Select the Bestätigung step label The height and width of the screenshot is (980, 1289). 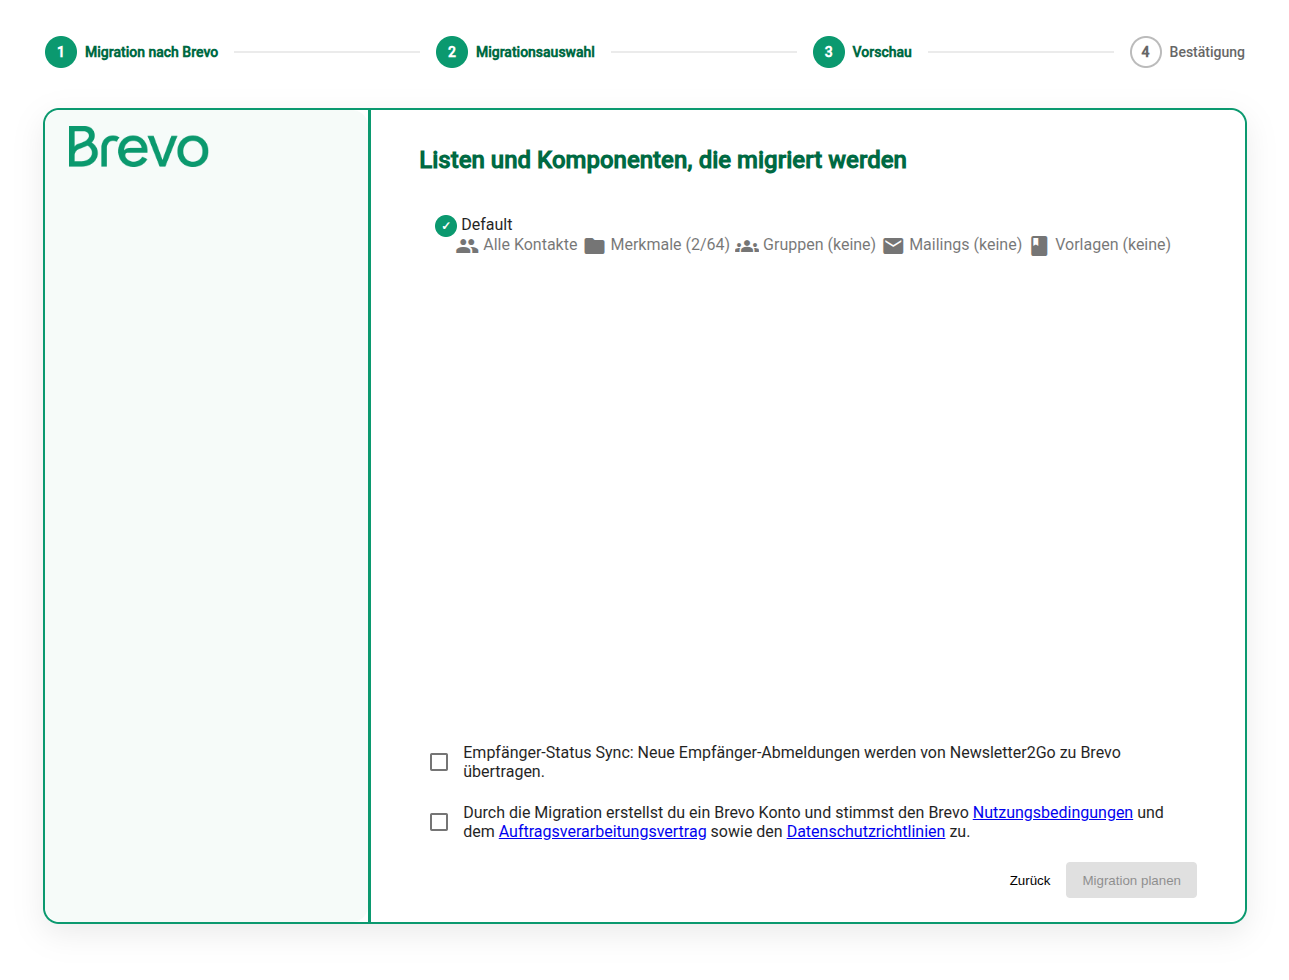click(1207, 52)
